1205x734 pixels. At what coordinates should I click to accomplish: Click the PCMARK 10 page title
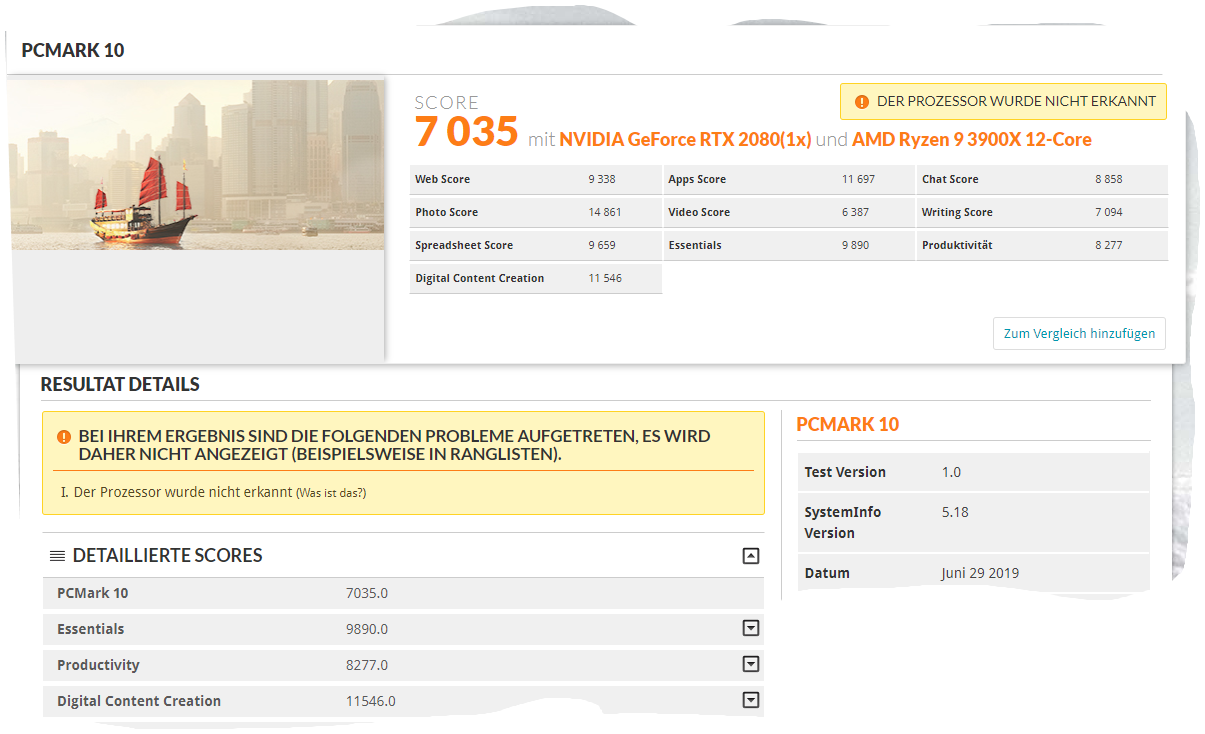pyautogui.click(x=73, y=50)
